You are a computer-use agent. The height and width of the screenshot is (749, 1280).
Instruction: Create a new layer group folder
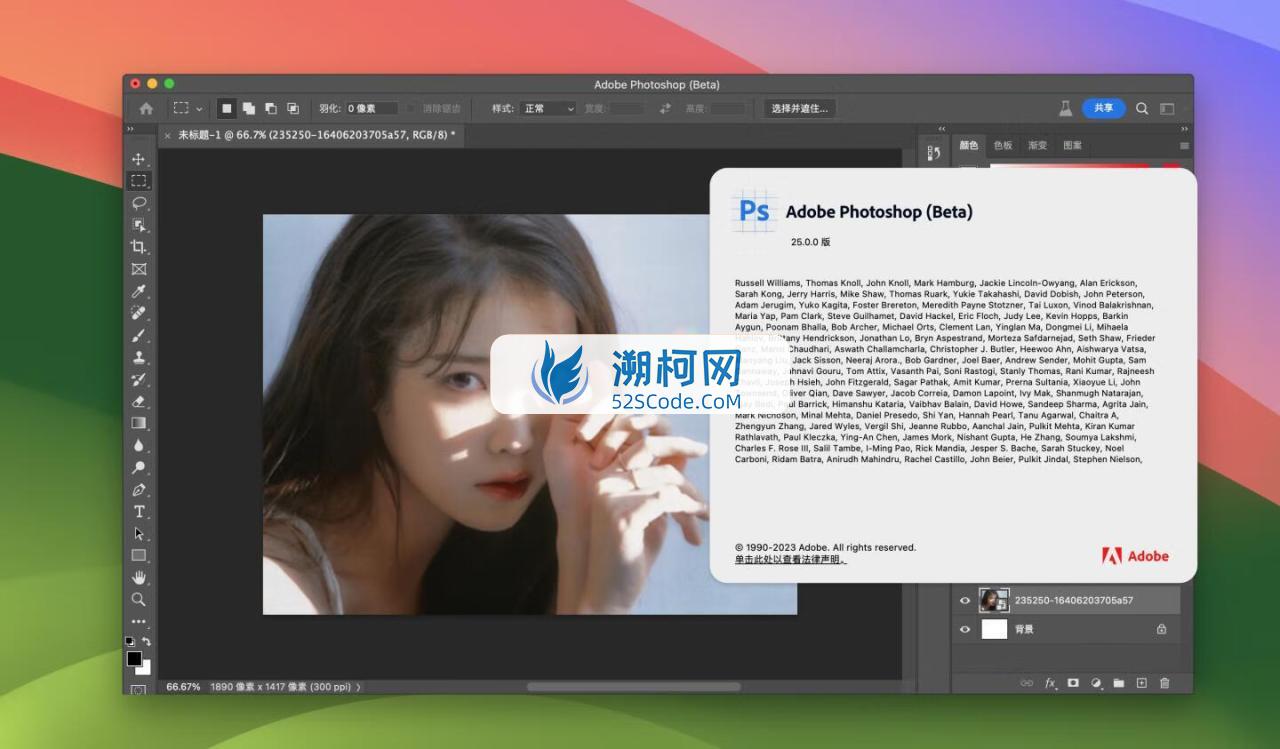point(1119,683)
